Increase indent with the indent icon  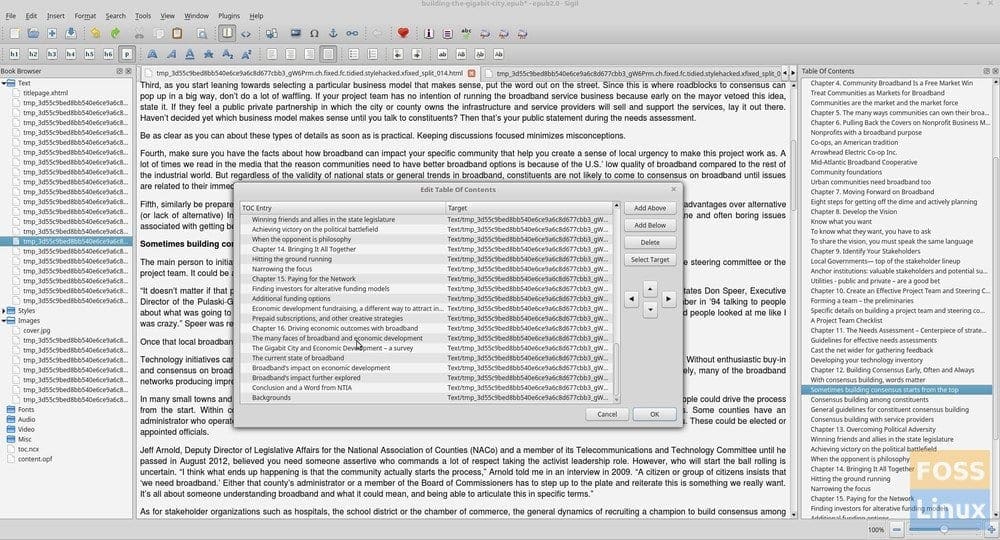point(416,54)
